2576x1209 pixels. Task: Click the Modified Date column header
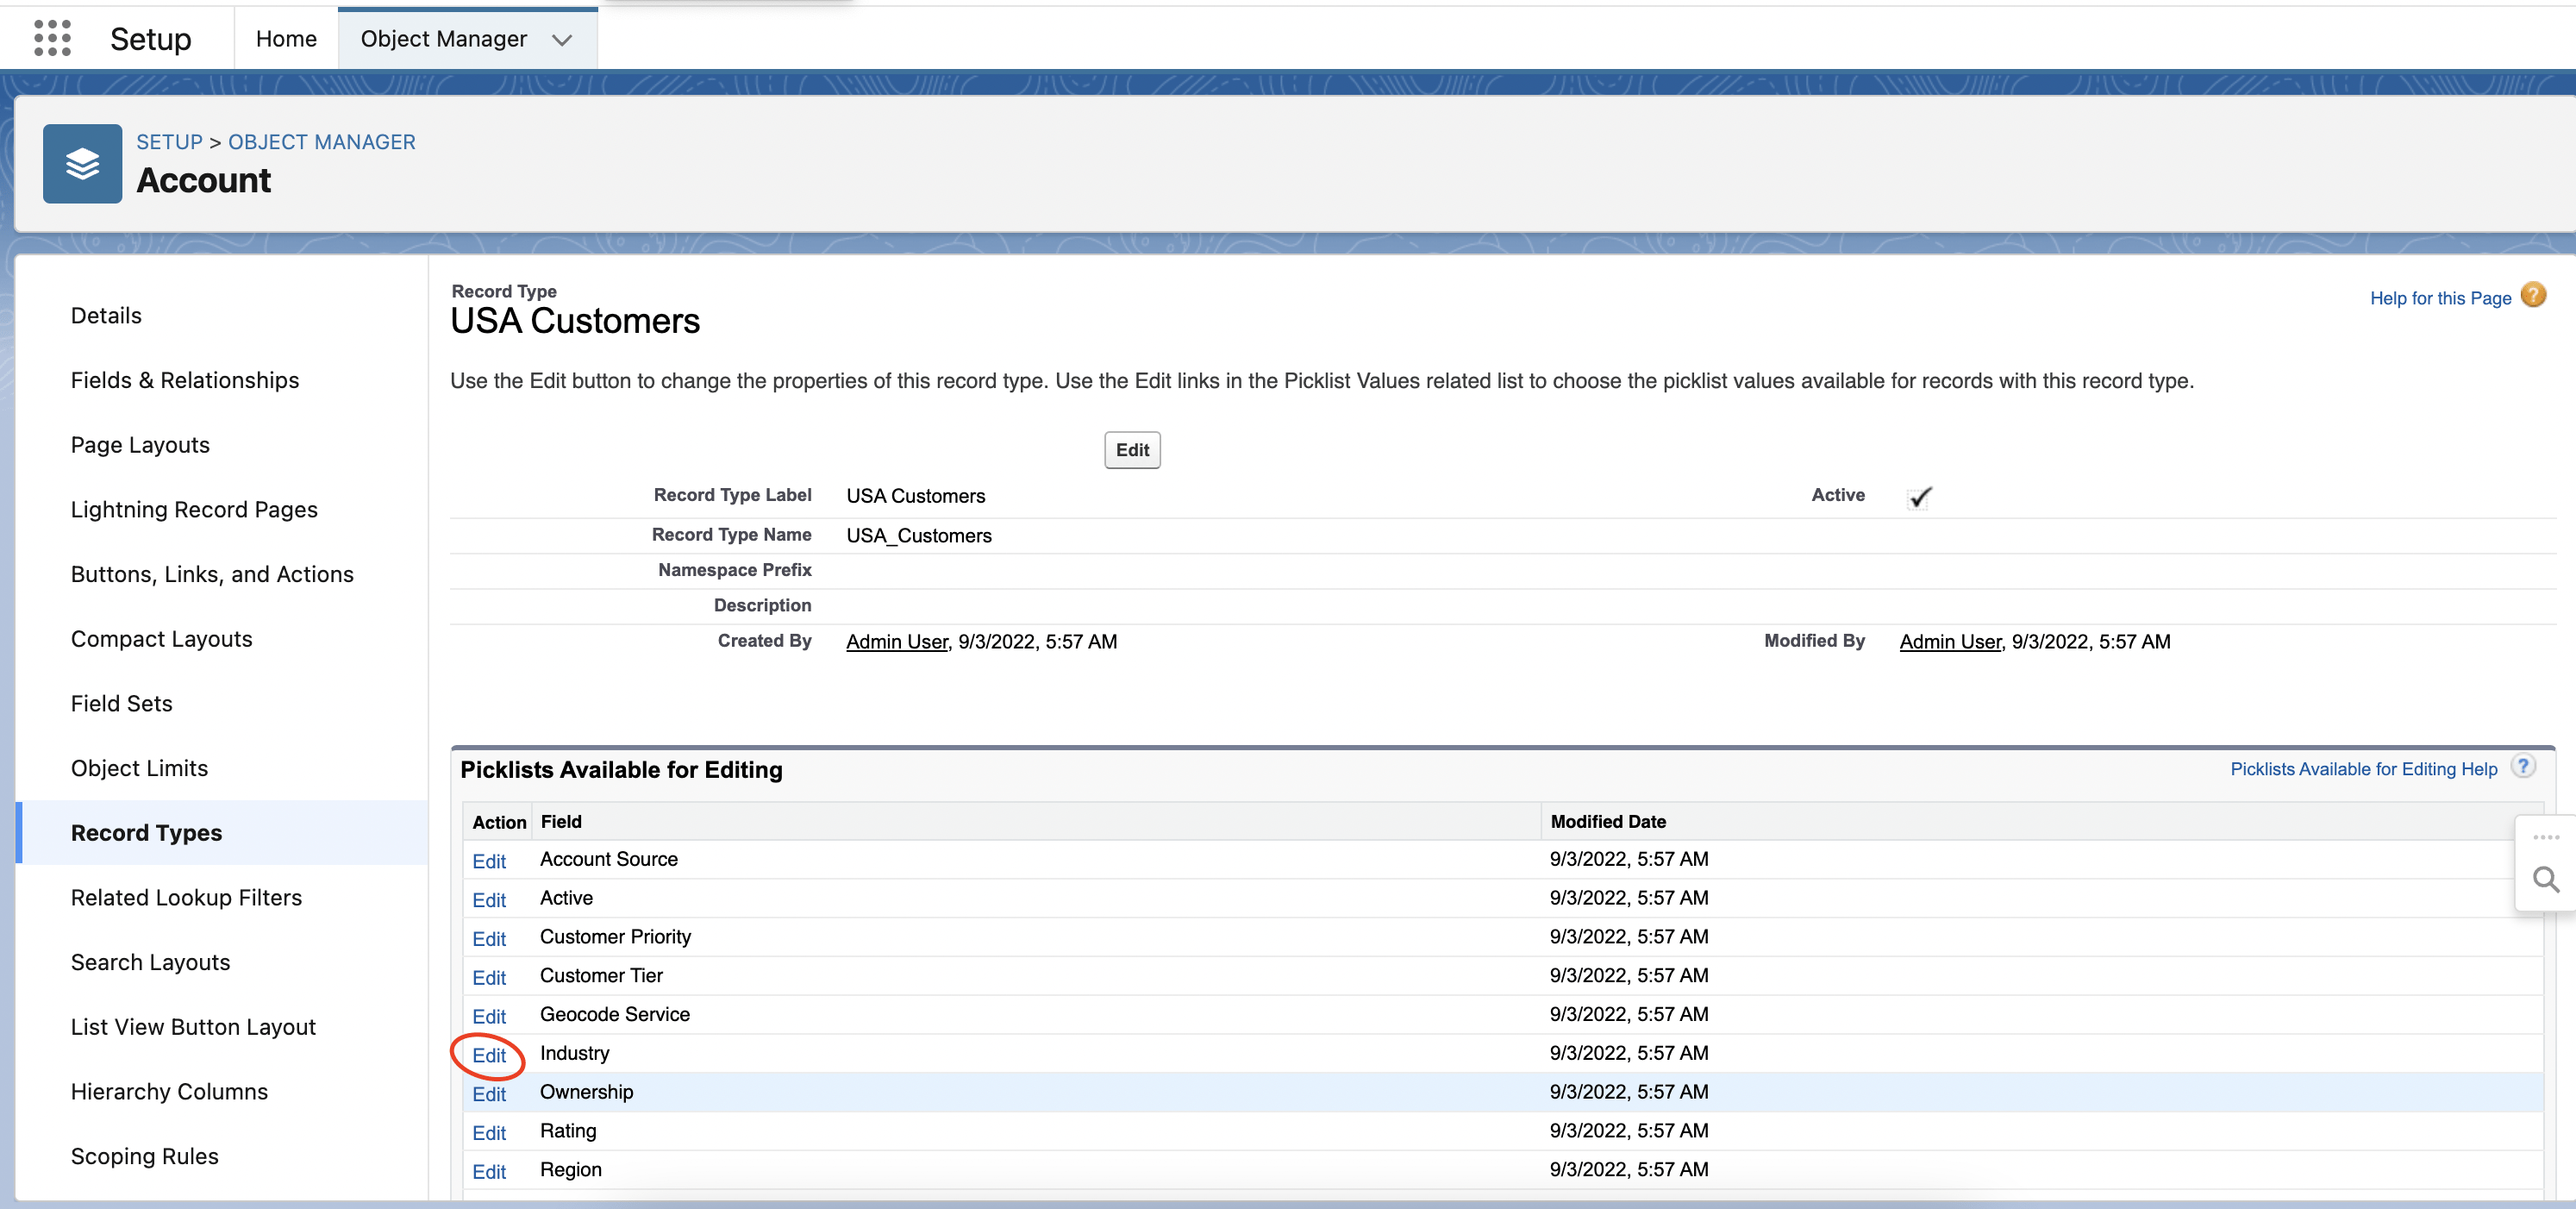[x=1607, y=821]
